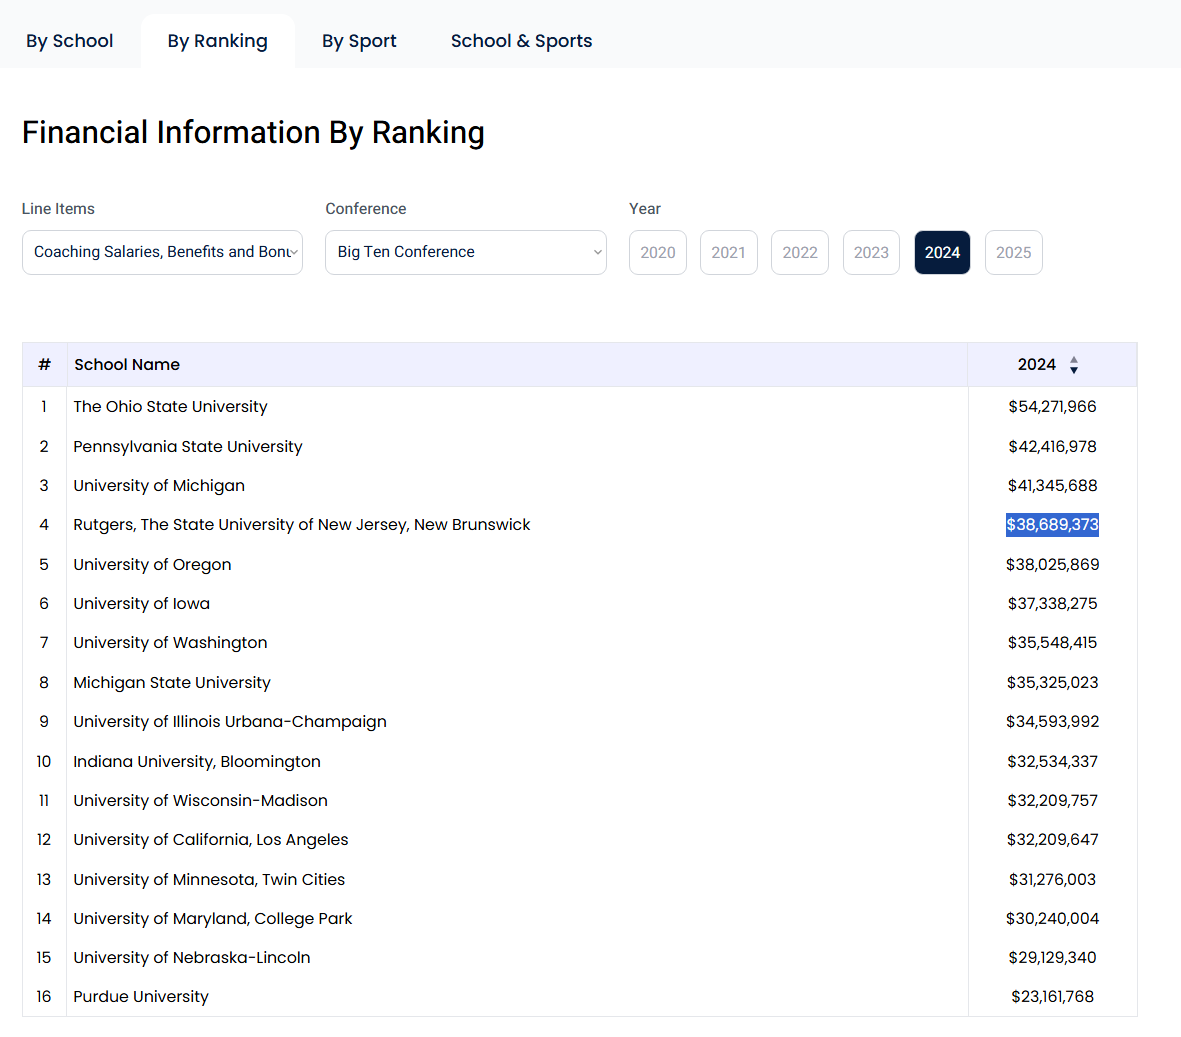Select Rutgers, New Brunswick school name
This screenshot has width=1181, height=1037.
[x=301, y=525]
